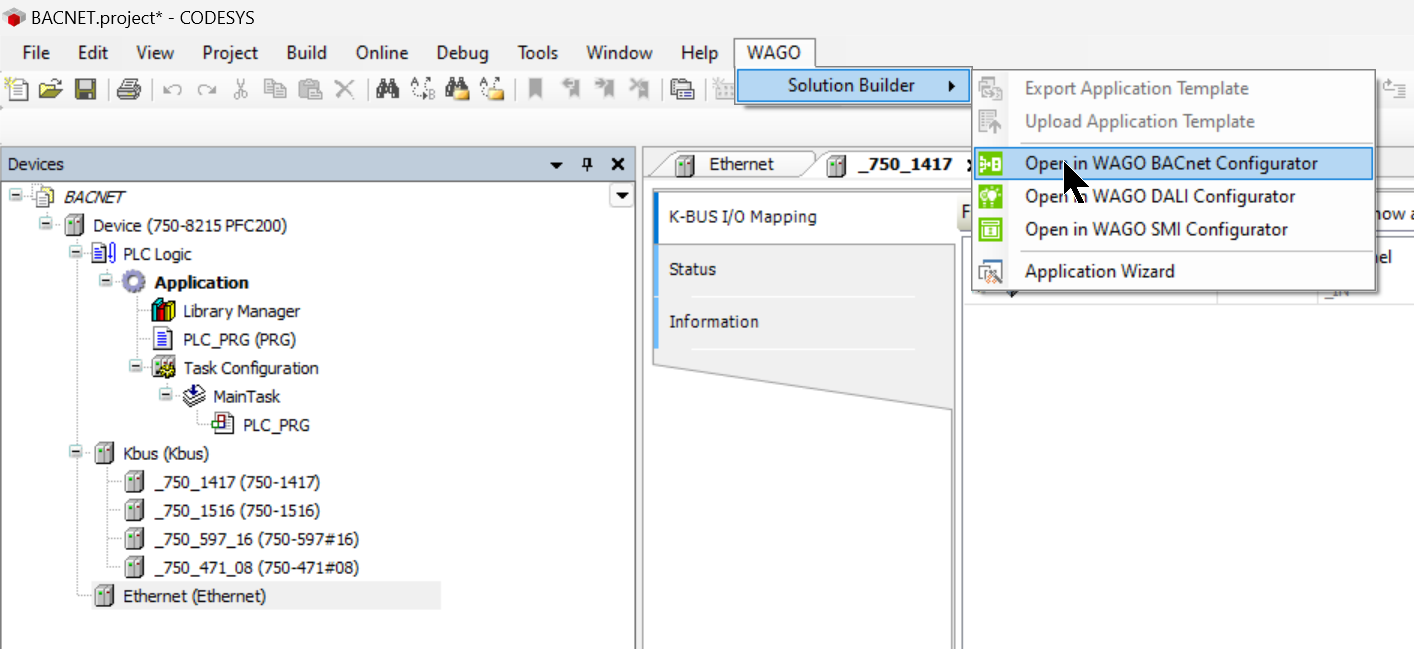This screenshot has height=649, width=1414.
Task: Collapse the PLC Logic node
Action: coord(75,252)
